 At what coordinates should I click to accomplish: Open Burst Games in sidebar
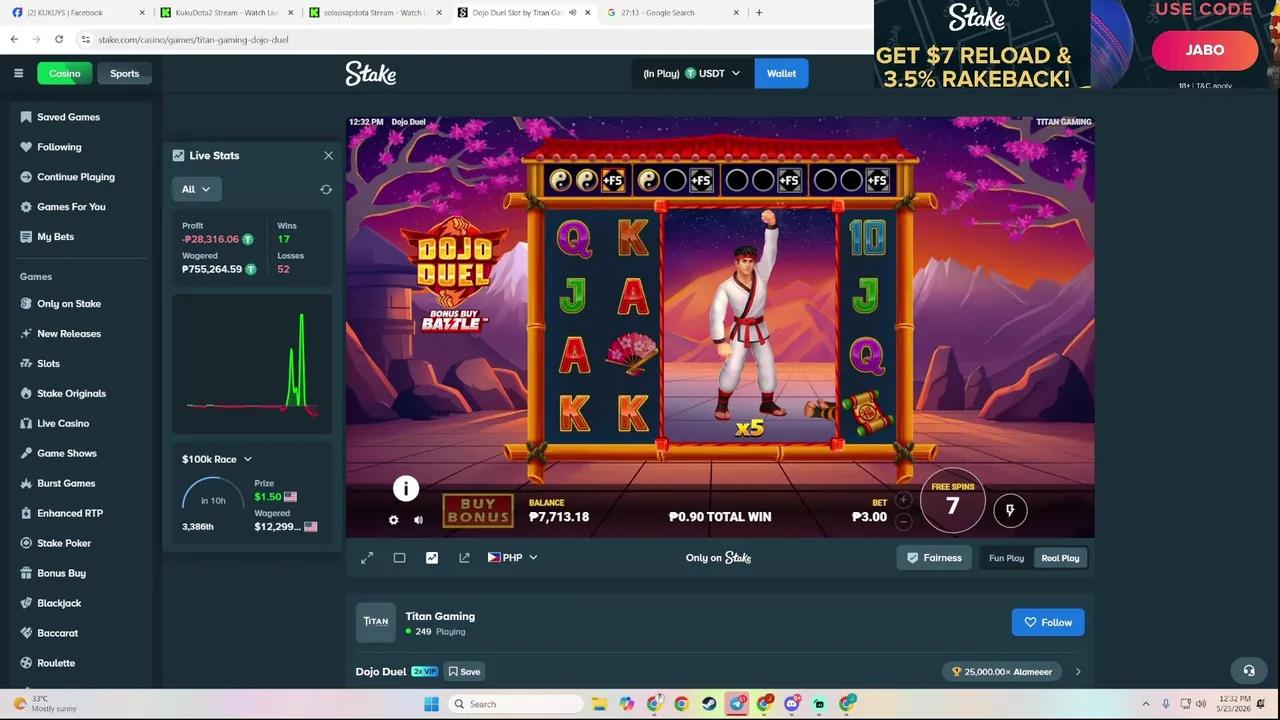[66, 484]
